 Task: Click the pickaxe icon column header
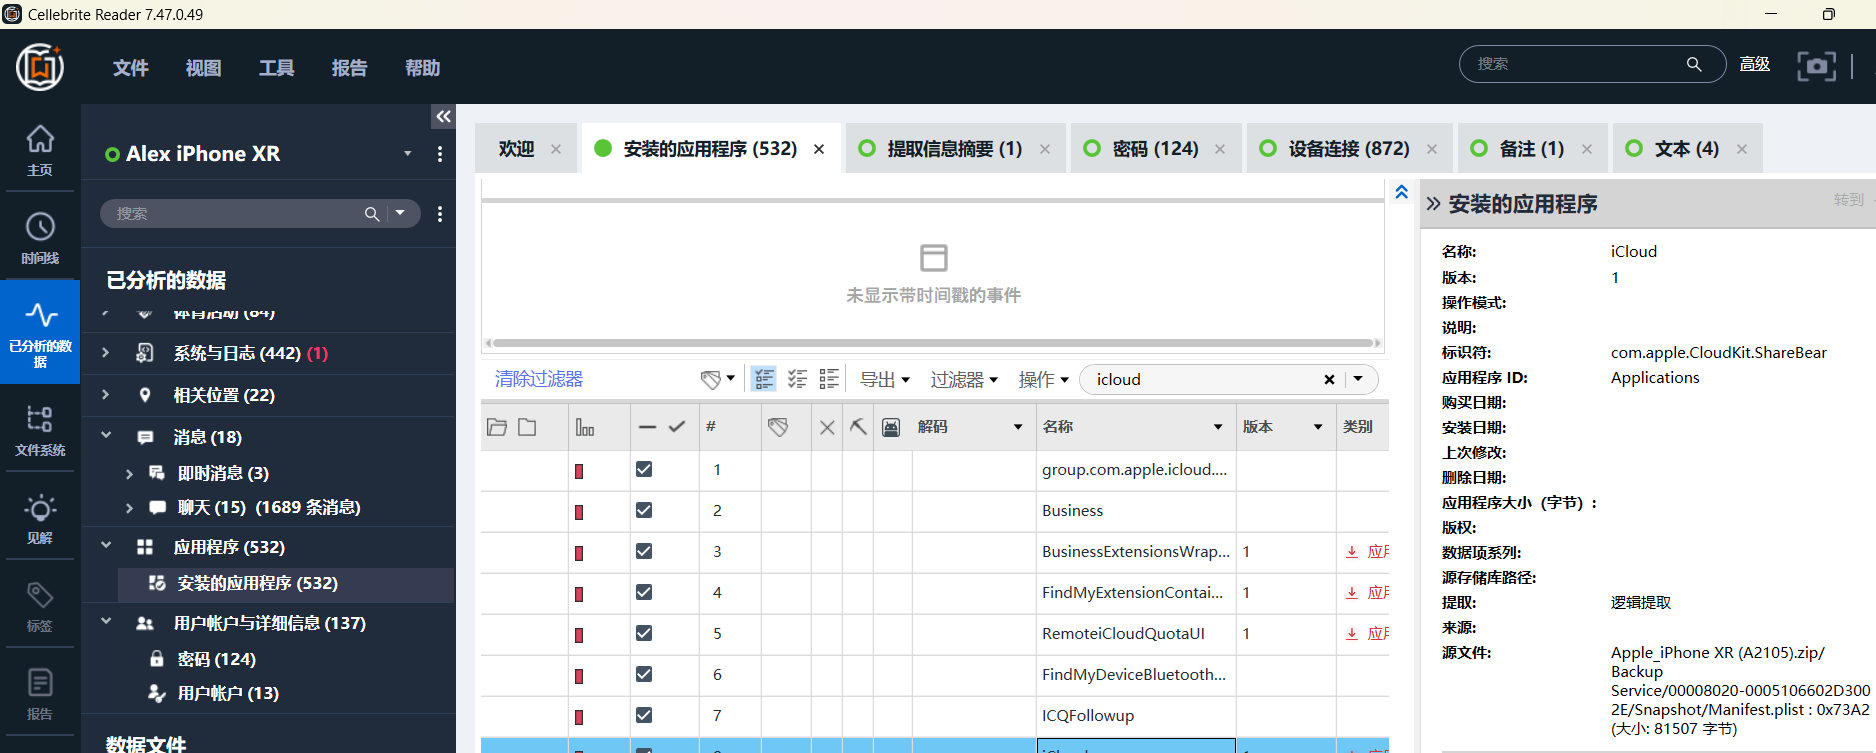click(858, 427)
